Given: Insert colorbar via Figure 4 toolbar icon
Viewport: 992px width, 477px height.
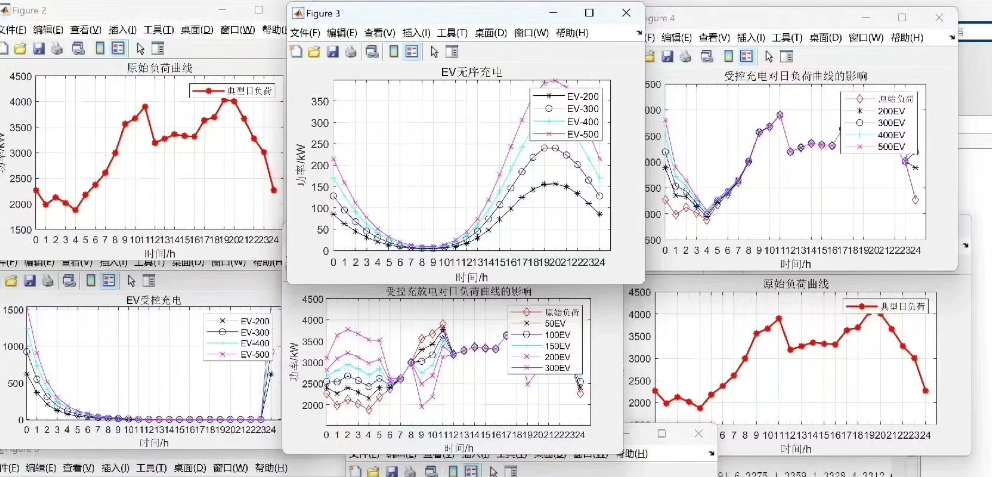Looking at the screenshot, I should click(729, 56).
